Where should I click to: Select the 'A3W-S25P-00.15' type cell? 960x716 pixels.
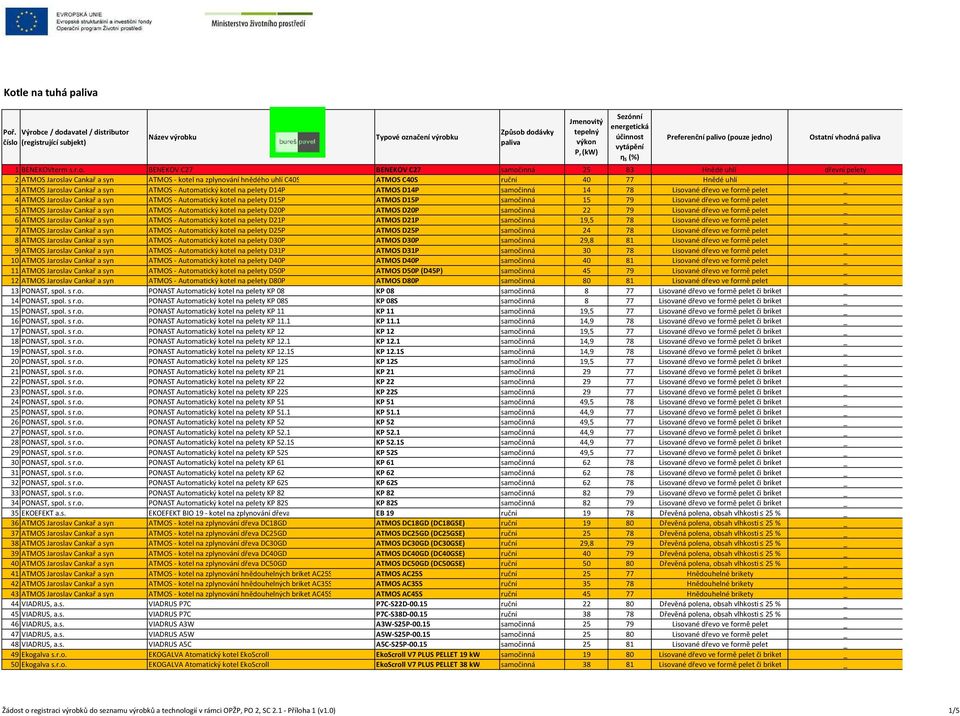(437, 624)
